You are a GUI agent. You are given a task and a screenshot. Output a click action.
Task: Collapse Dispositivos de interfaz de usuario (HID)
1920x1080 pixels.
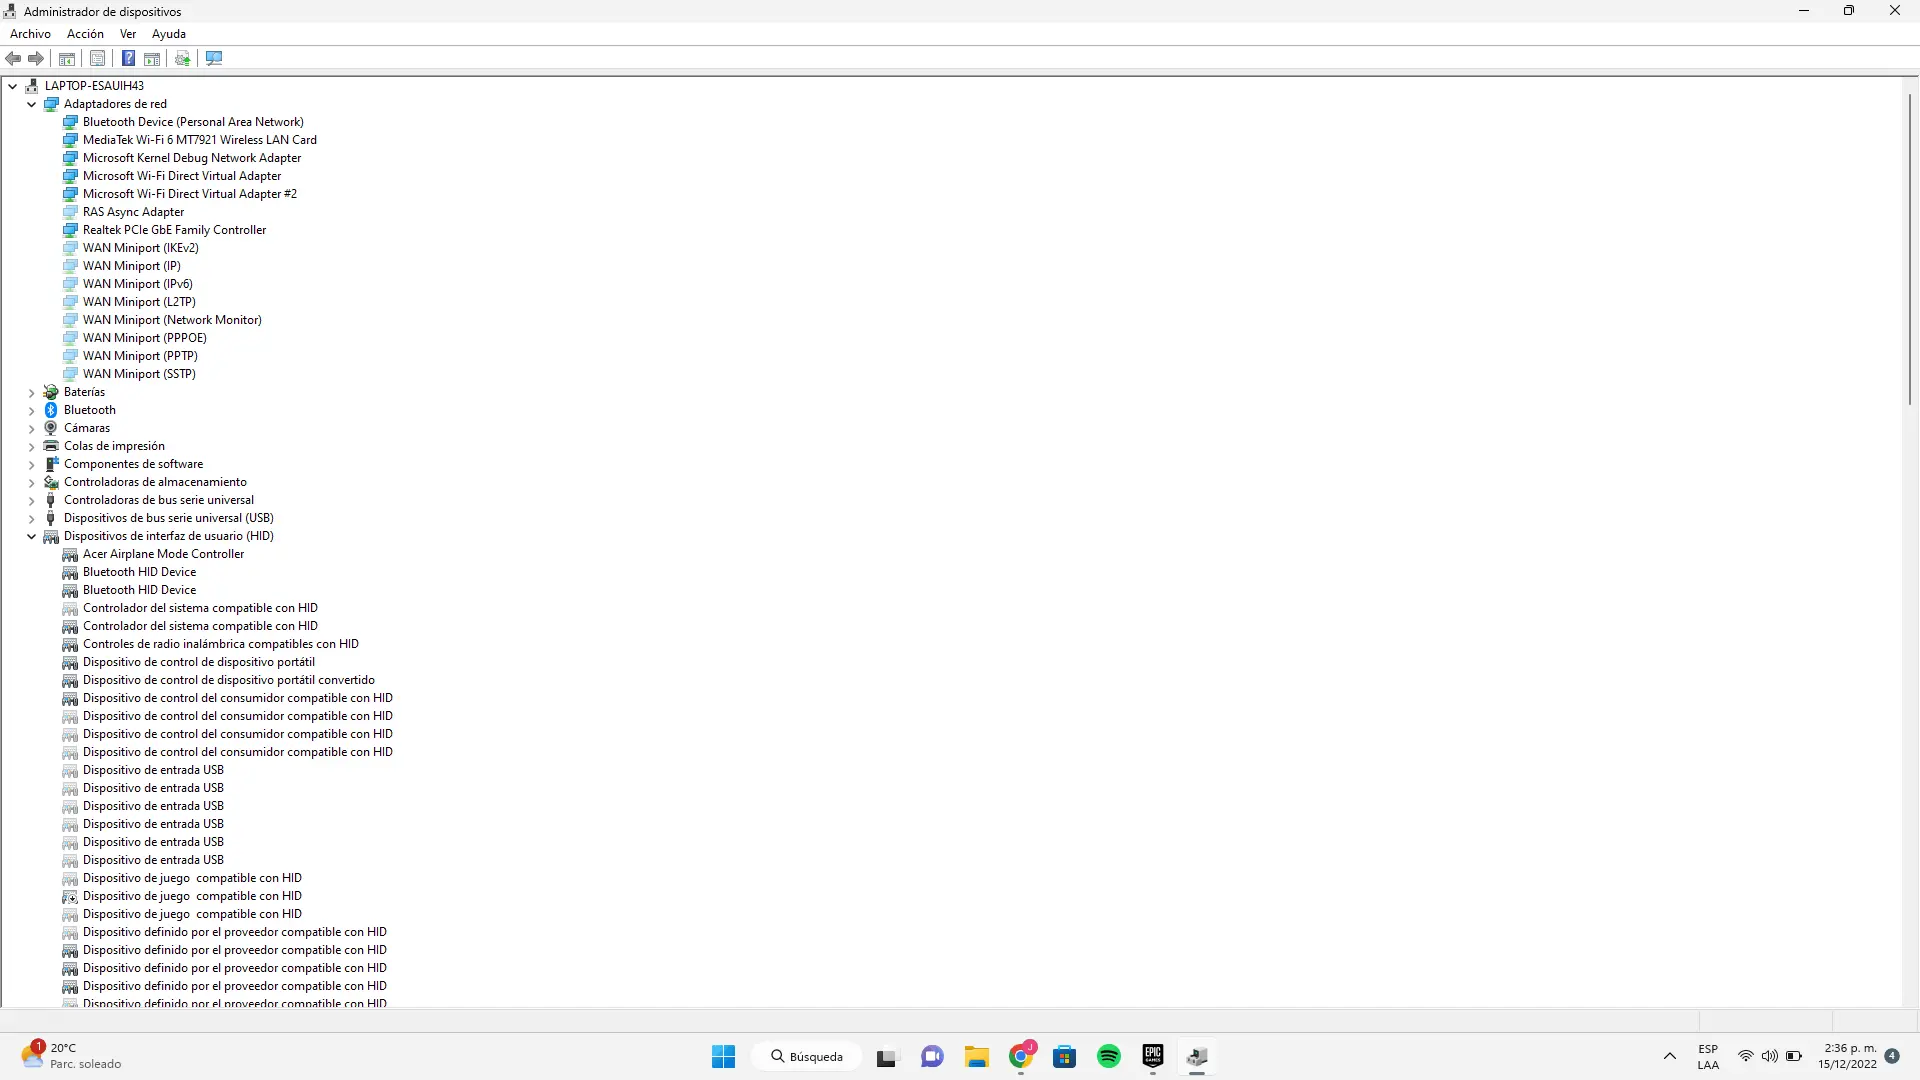click(31, 537)
